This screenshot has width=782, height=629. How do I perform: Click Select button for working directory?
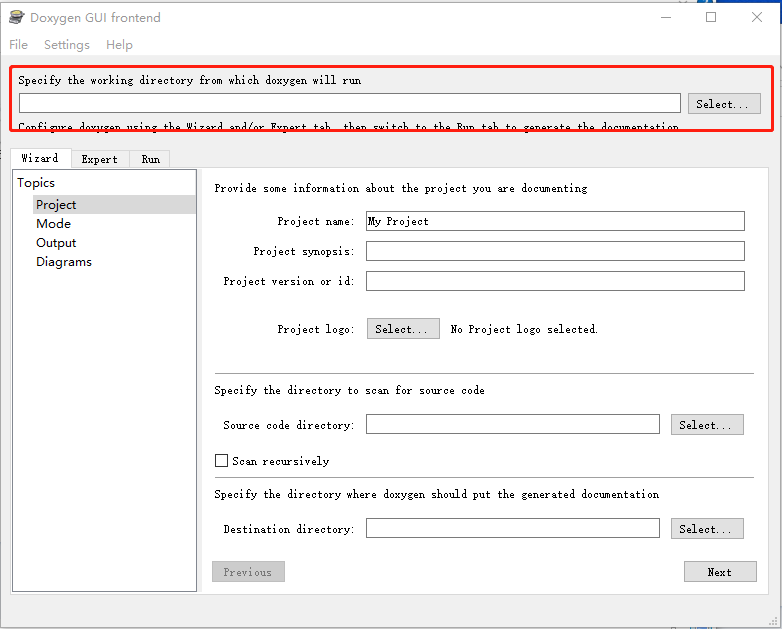(x=724, y=104)
